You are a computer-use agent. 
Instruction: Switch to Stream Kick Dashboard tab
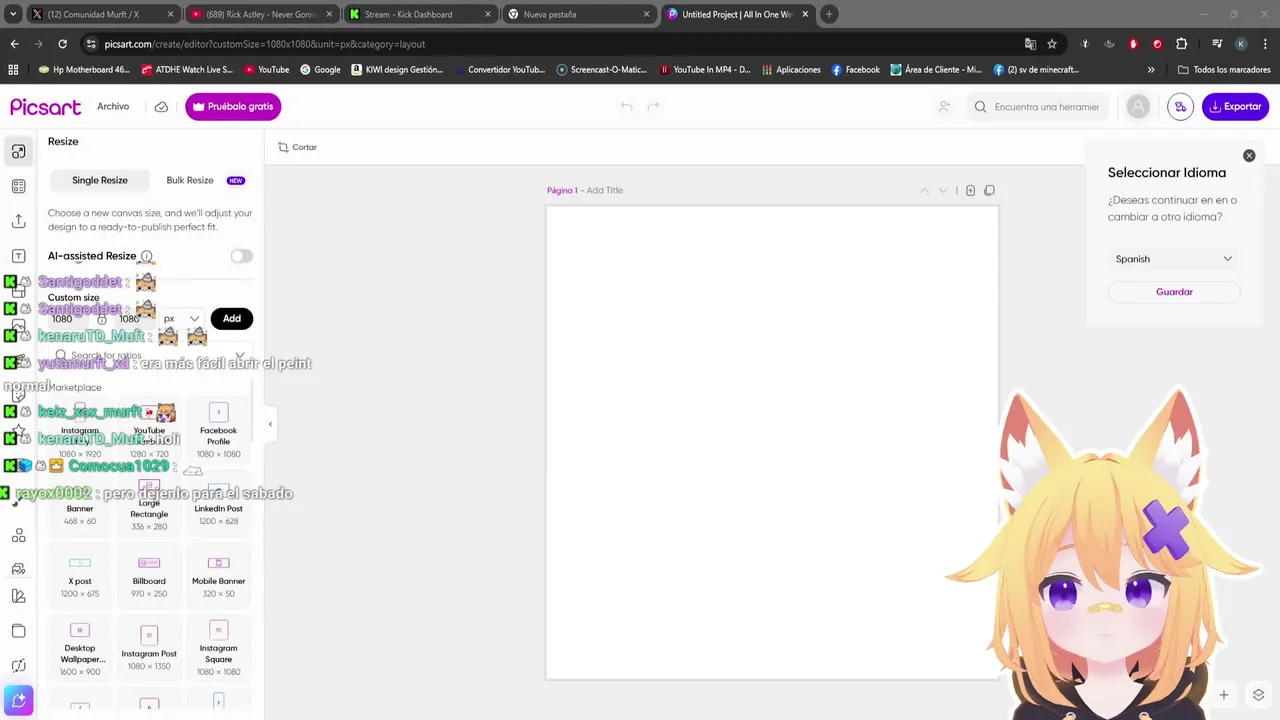click(419, 14)
